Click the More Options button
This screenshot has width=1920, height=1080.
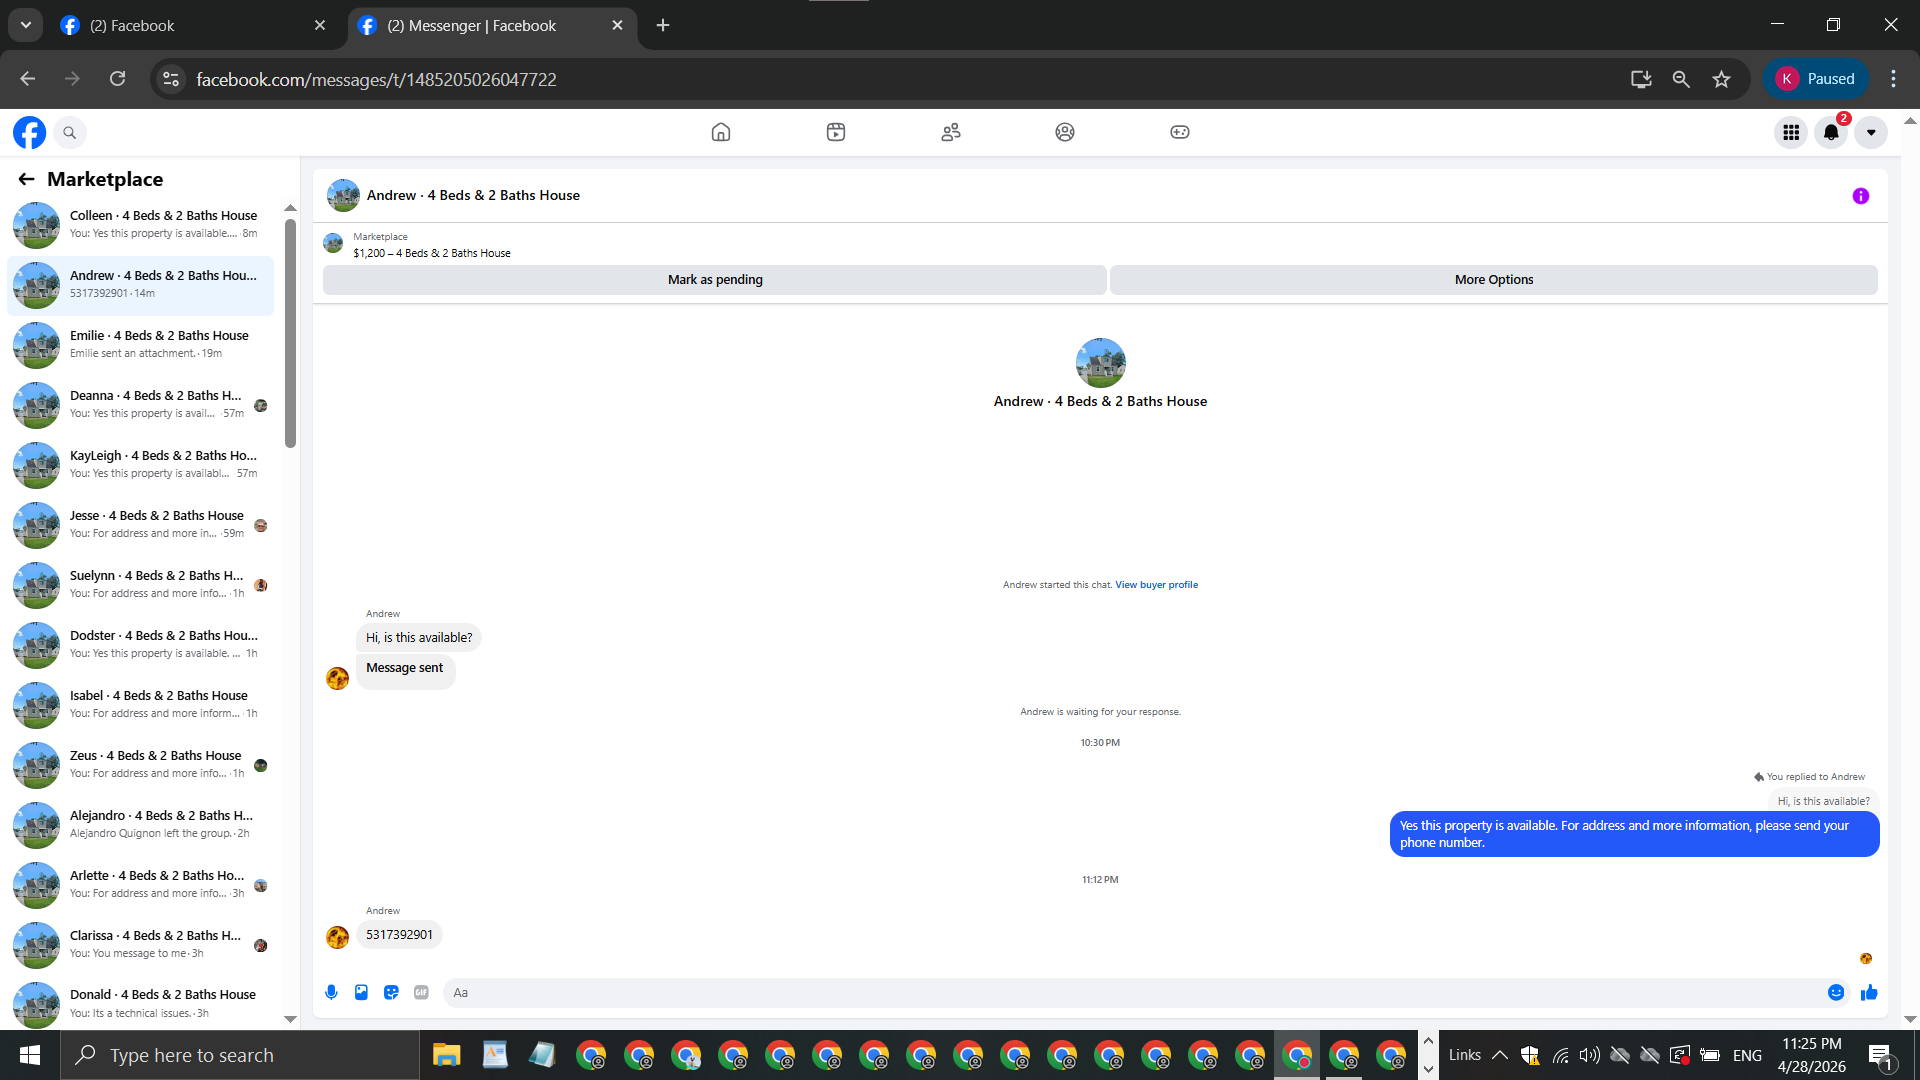click(1493, 280)
